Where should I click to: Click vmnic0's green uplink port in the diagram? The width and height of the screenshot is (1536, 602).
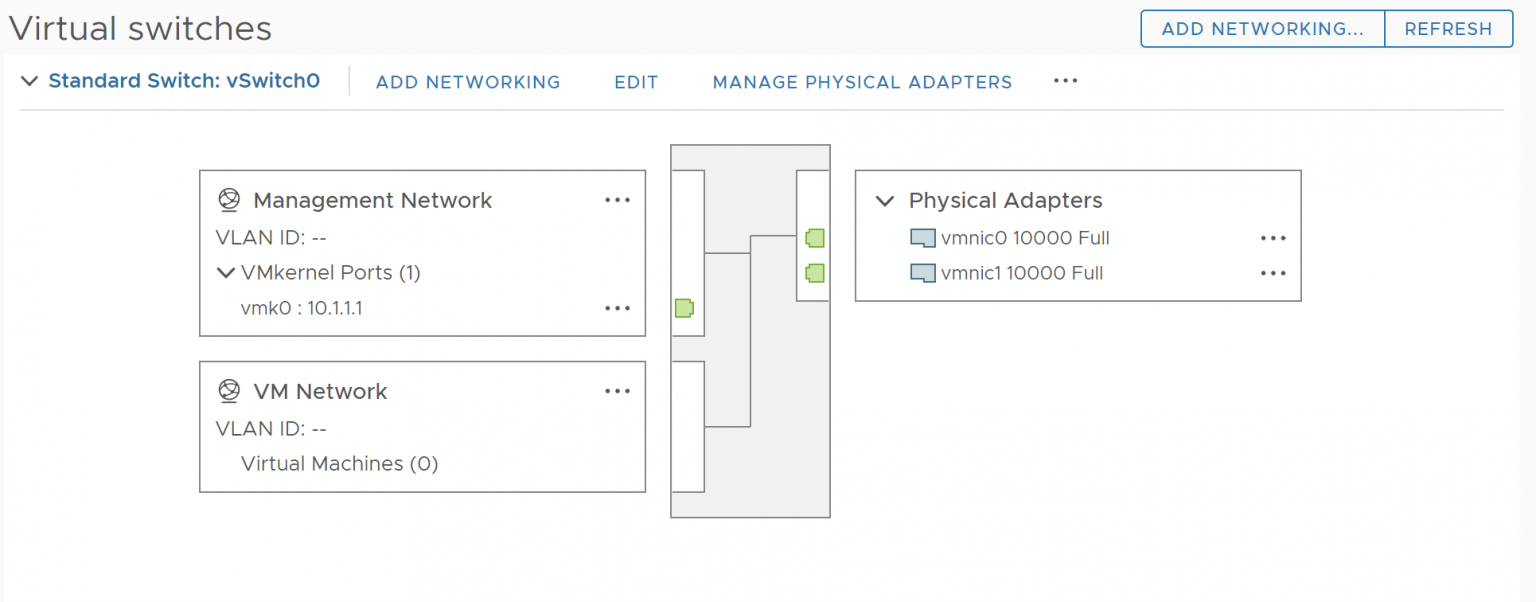click(x=814, y=238)
